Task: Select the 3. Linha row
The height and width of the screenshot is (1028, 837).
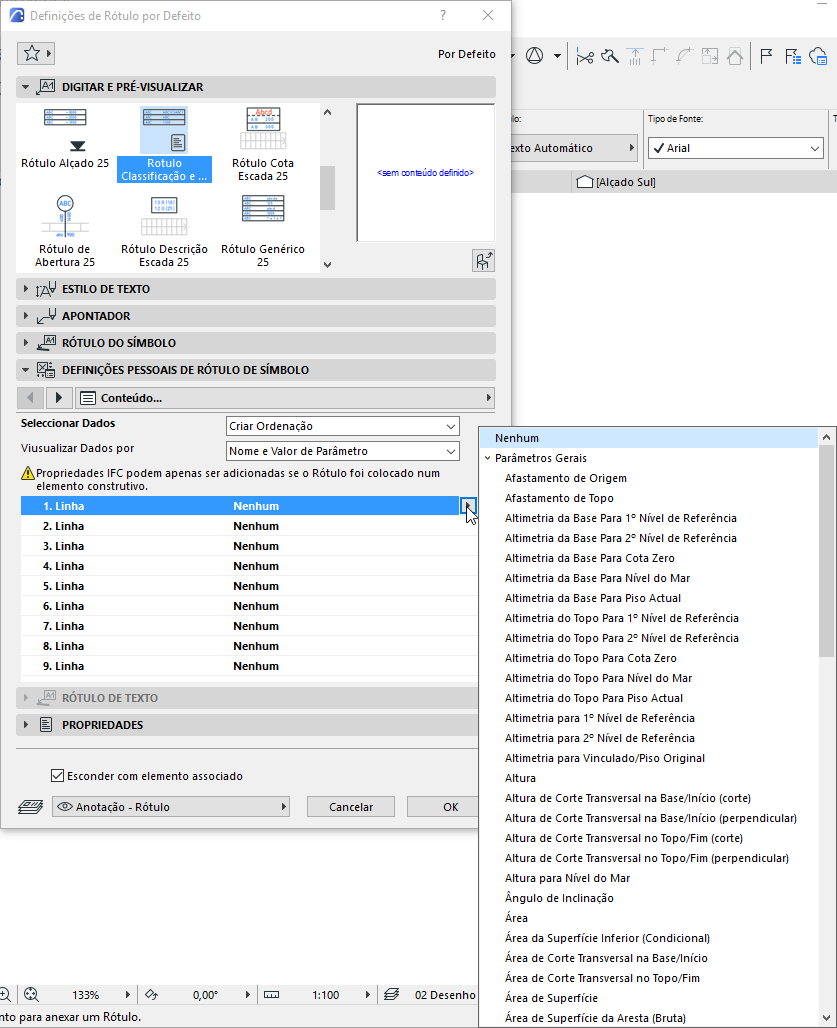Action: (x=248, y=546)
